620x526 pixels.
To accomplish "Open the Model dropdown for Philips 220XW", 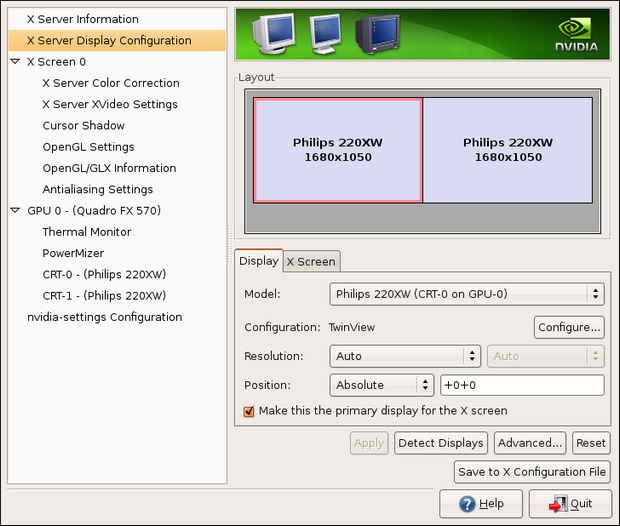I will tap(467, 294).
